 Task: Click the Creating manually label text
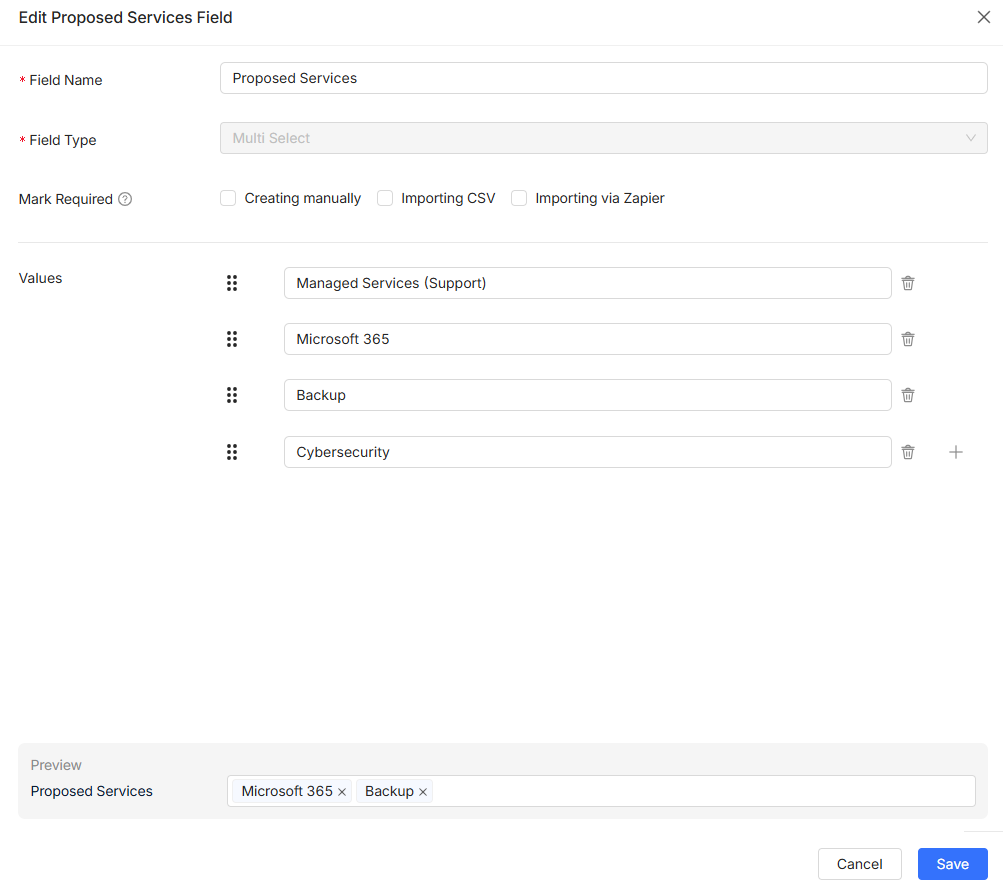click(303, 198)
